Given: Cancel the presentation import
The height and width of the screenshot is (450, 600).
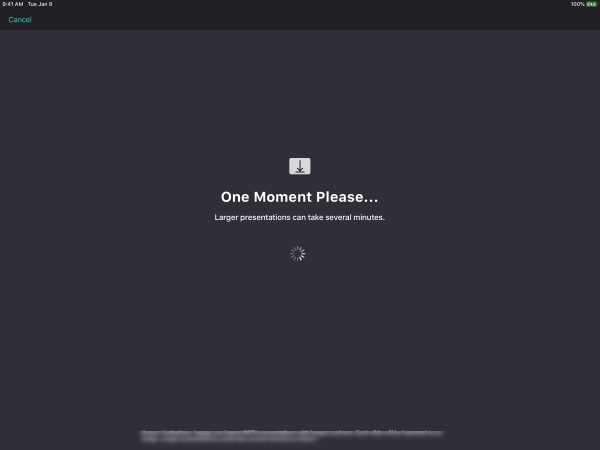Looking at the screenshot, I should coord(20,20).
